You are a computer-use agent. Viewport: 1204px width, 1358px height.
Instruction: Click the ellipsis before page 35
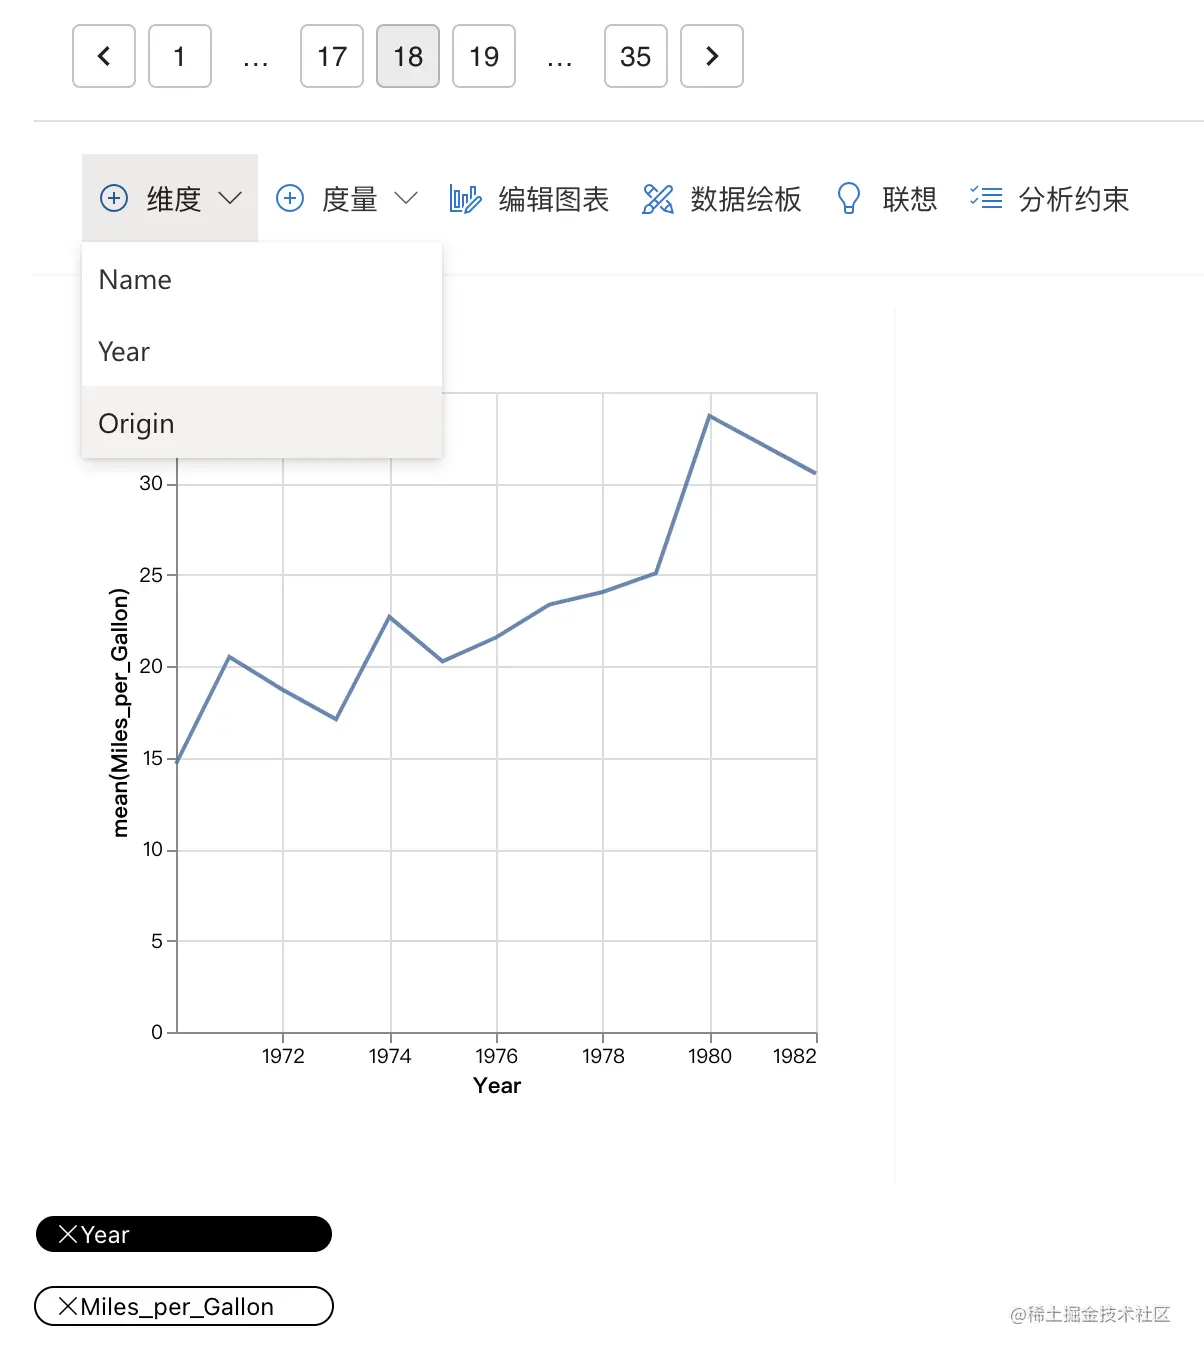(x=560, y=62)
